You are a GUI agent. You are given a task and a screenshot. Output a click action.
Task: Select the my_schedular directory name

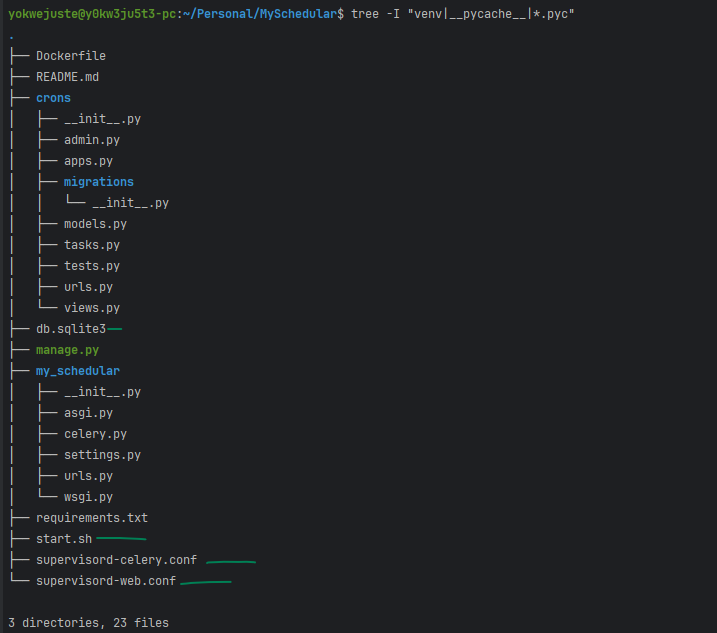(78, 371)
